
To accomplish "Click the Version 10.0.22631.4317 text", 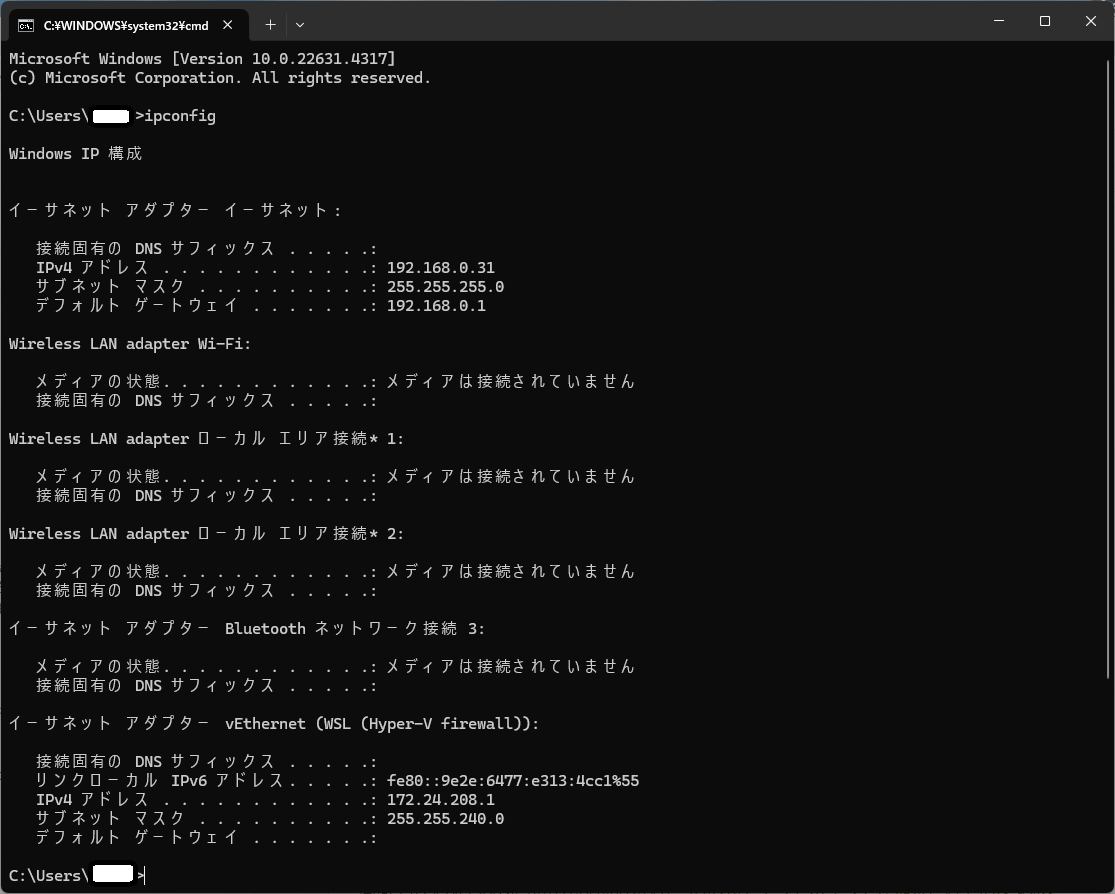I will (x=284, y=59).
